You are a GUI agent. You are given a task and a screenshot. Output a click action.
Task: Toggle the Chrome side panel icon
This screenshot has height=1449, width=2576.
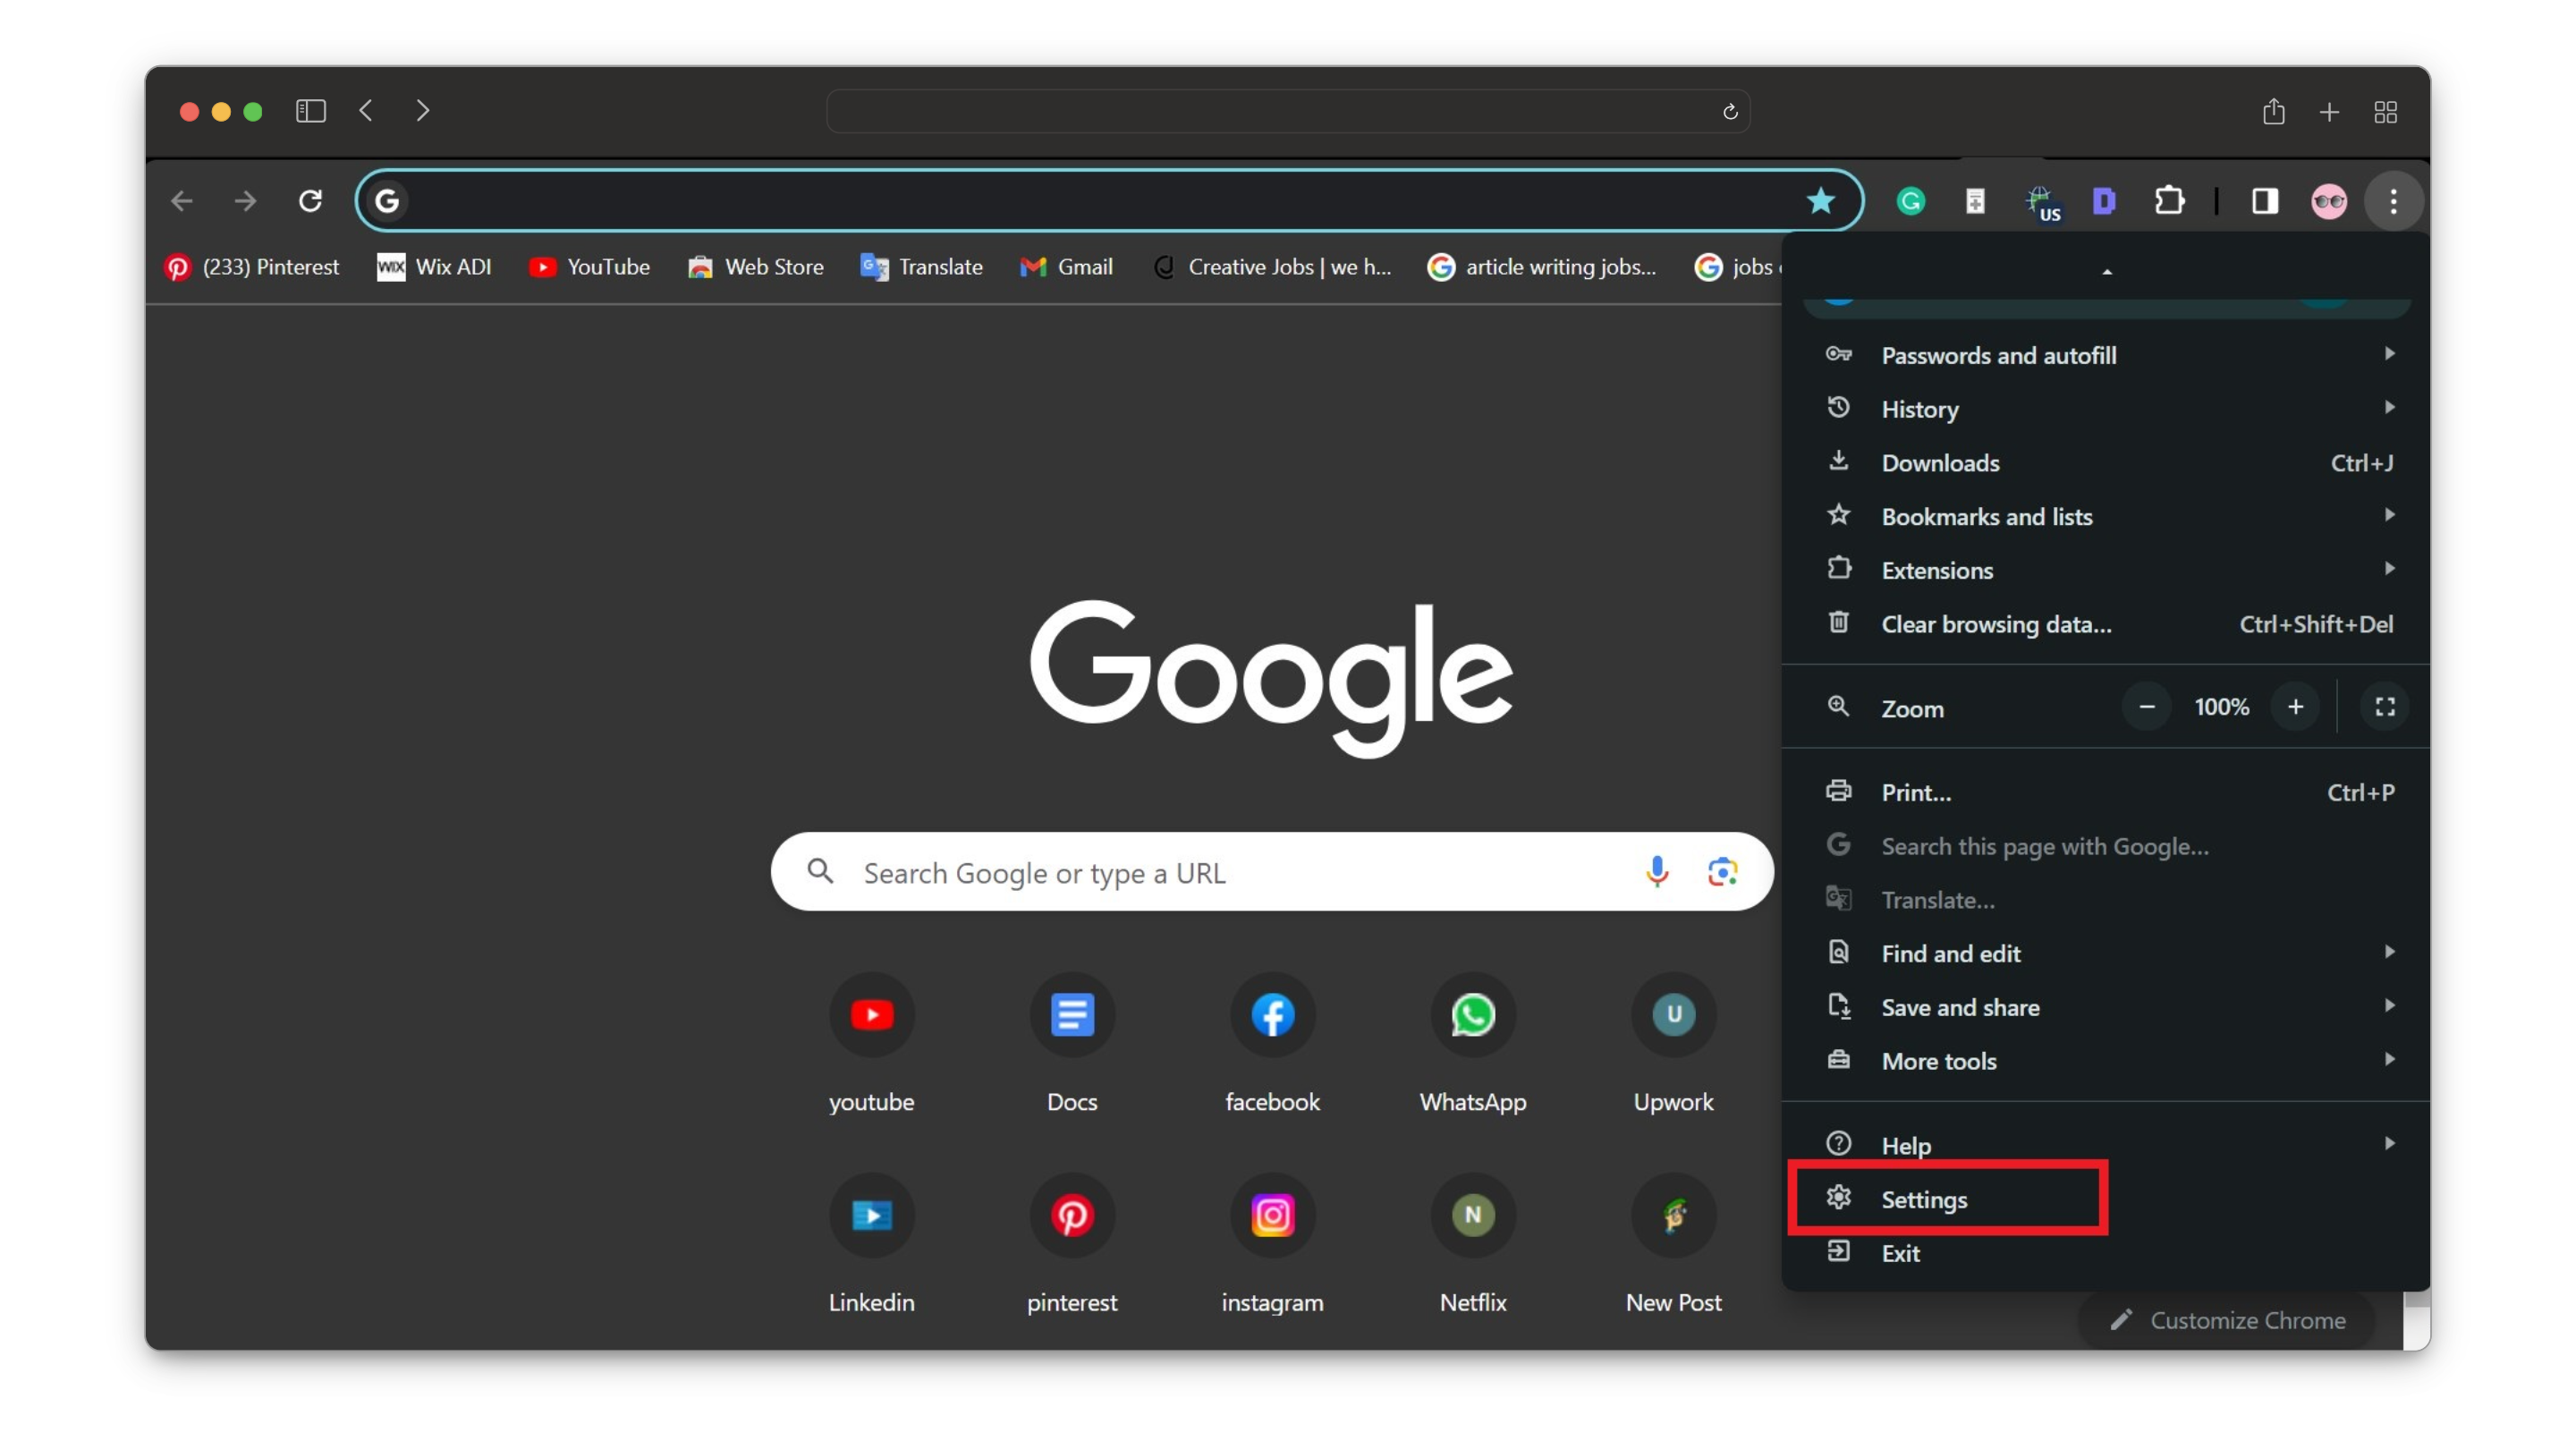(x=2265, y=201)
